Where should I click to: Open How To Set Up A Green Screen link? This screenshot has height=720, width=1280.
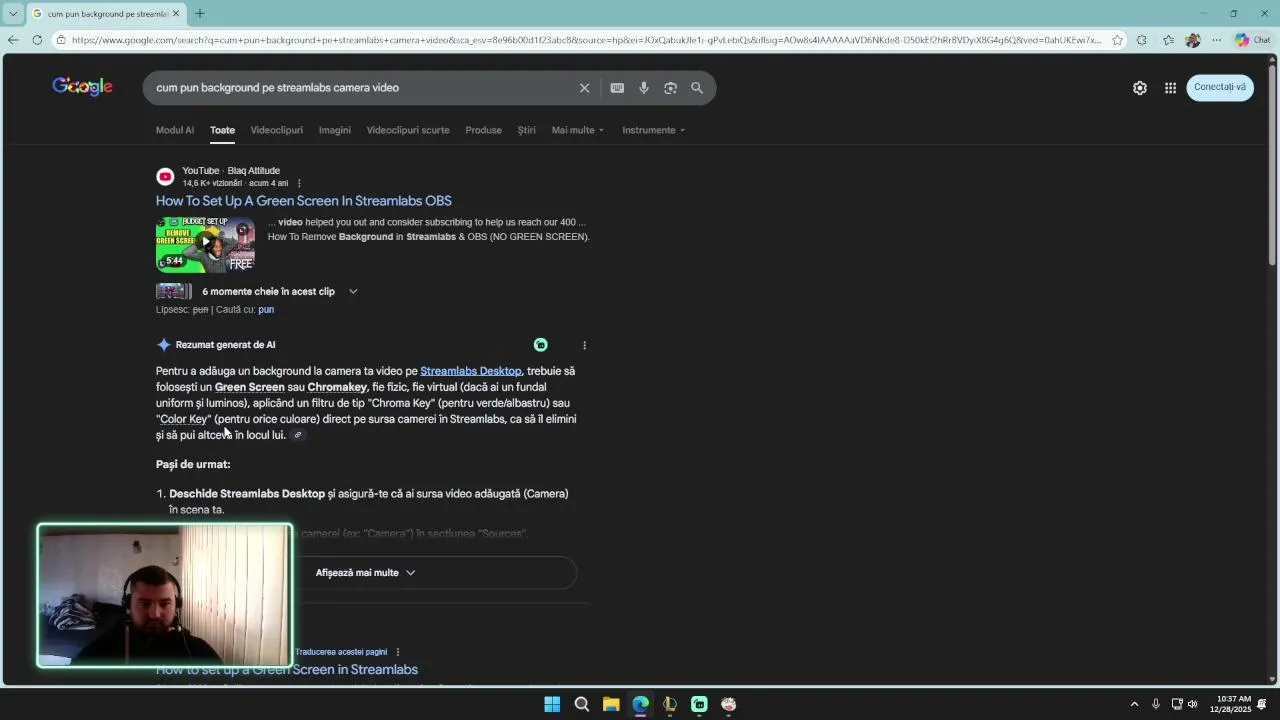[x=304, y=201]
